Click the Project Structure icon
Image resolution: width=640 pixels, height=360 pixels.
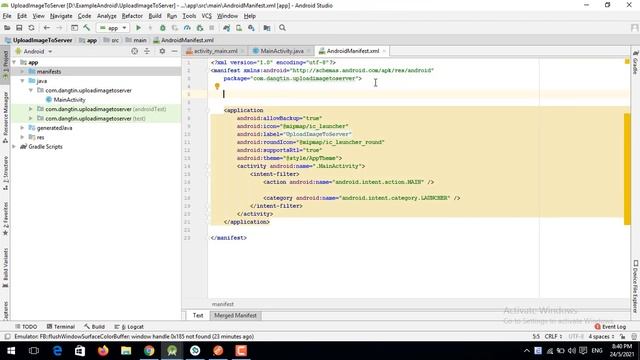coord(267,28)
